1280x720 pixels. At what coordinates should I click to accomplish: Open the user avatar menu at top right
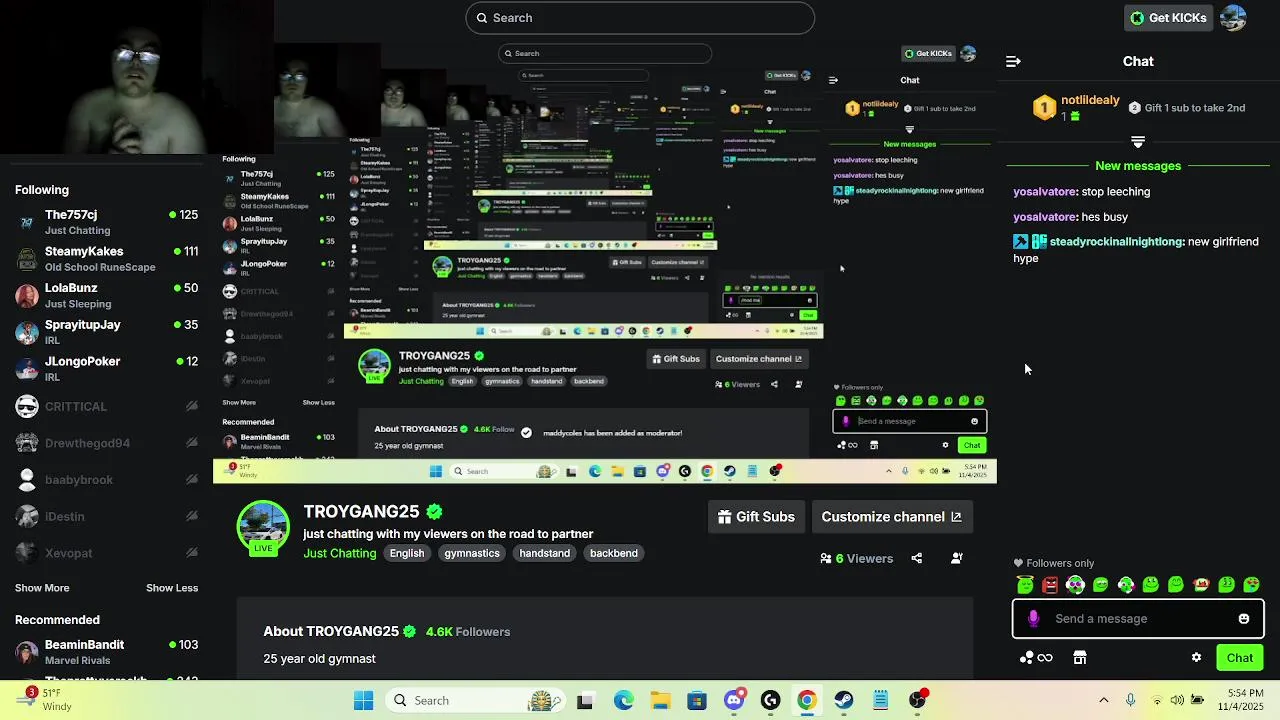click(1233, 18)
